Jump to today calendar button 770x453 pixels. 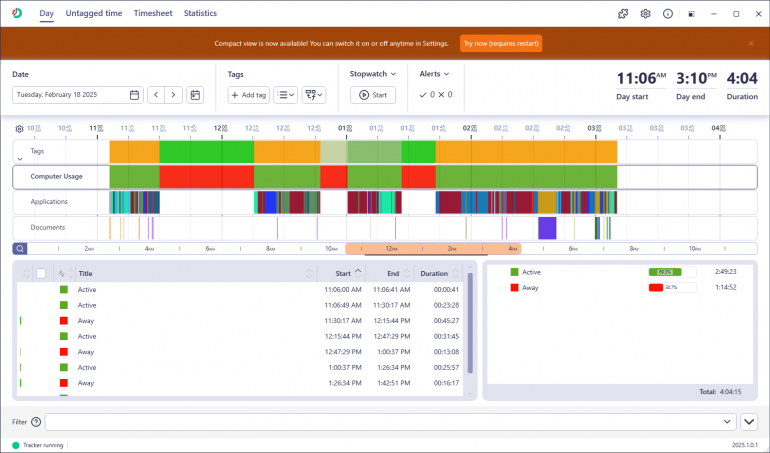[x=195, y=95]
